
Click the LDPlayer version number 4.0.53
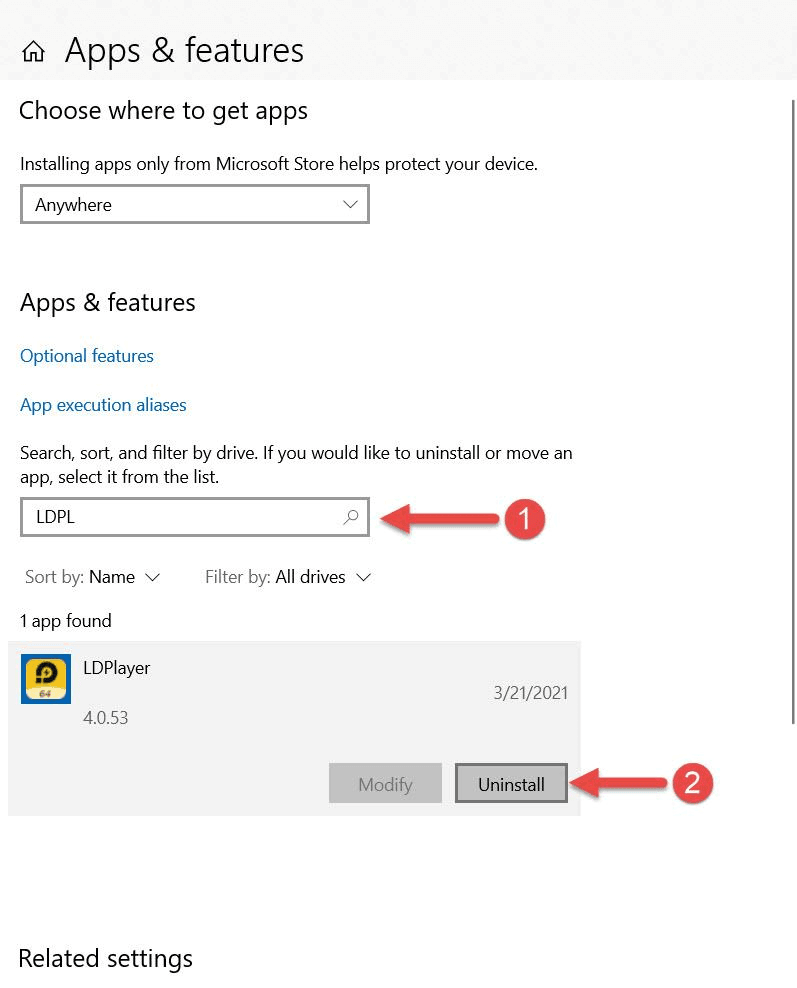click(x=106, y=718)
